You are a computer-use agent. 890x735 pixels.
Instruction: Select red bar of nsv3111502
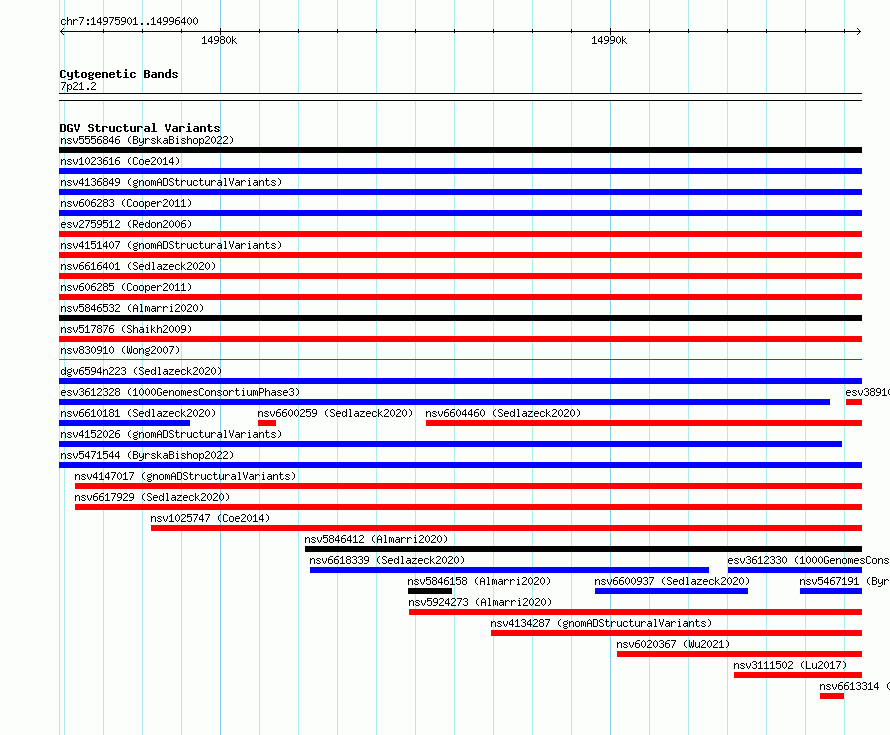(797, 675)
